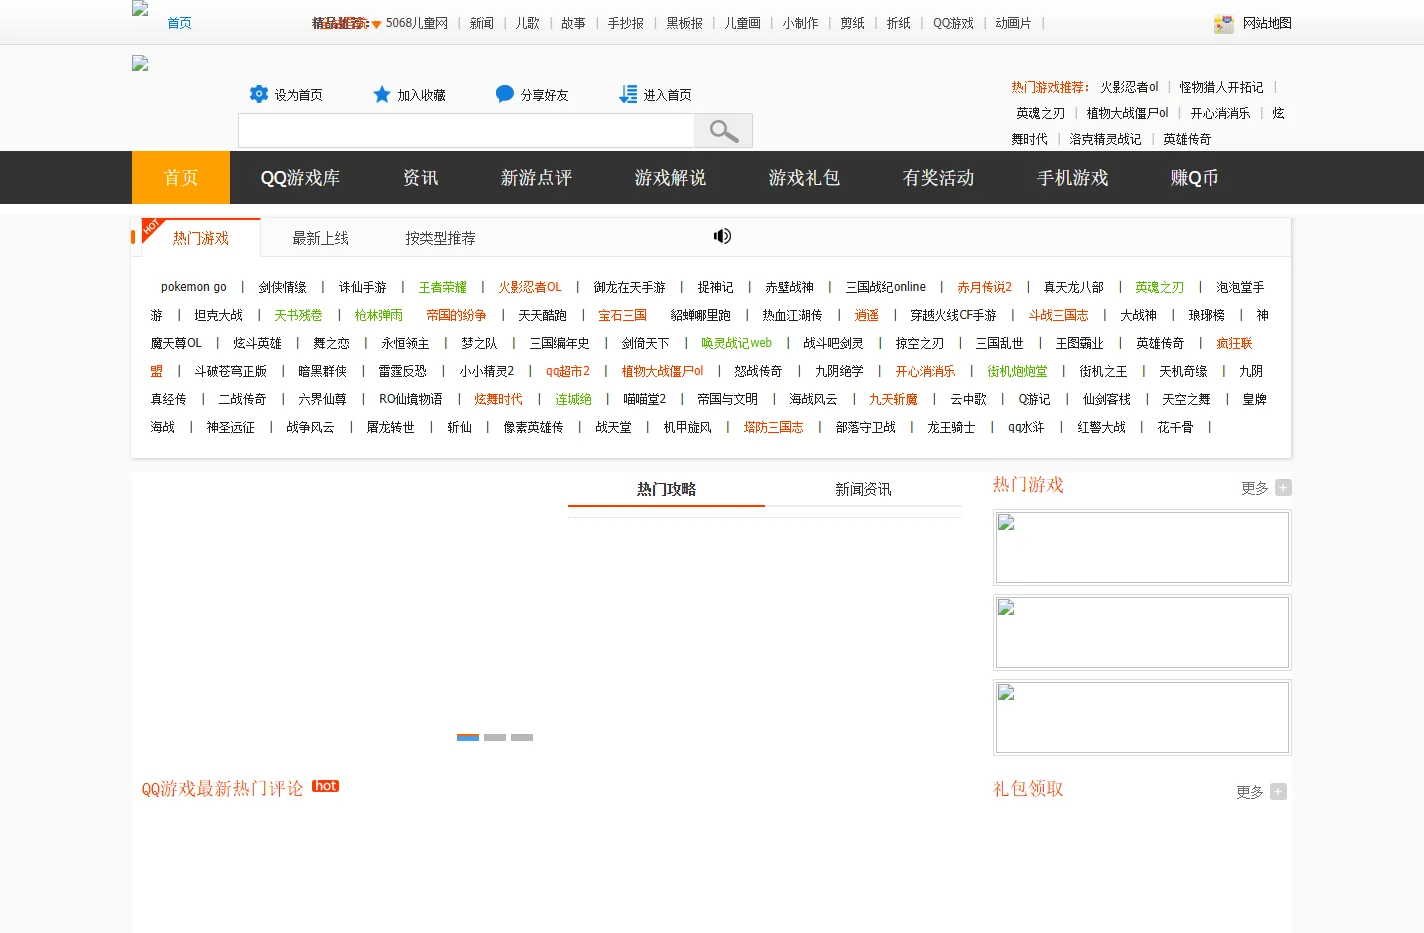
Task: Click the 儿童画 top bar link
Action: (743, 23)
